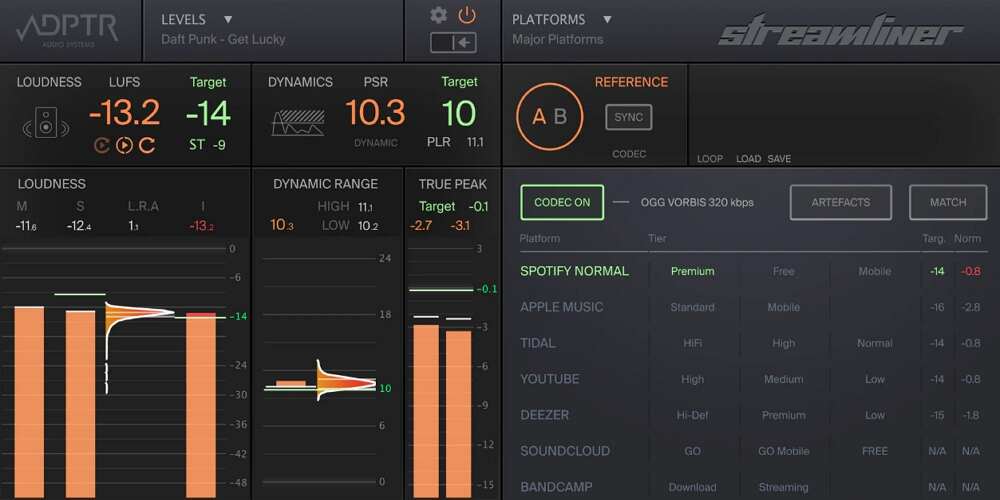Click the -14 loudness target value

[208, 114]
